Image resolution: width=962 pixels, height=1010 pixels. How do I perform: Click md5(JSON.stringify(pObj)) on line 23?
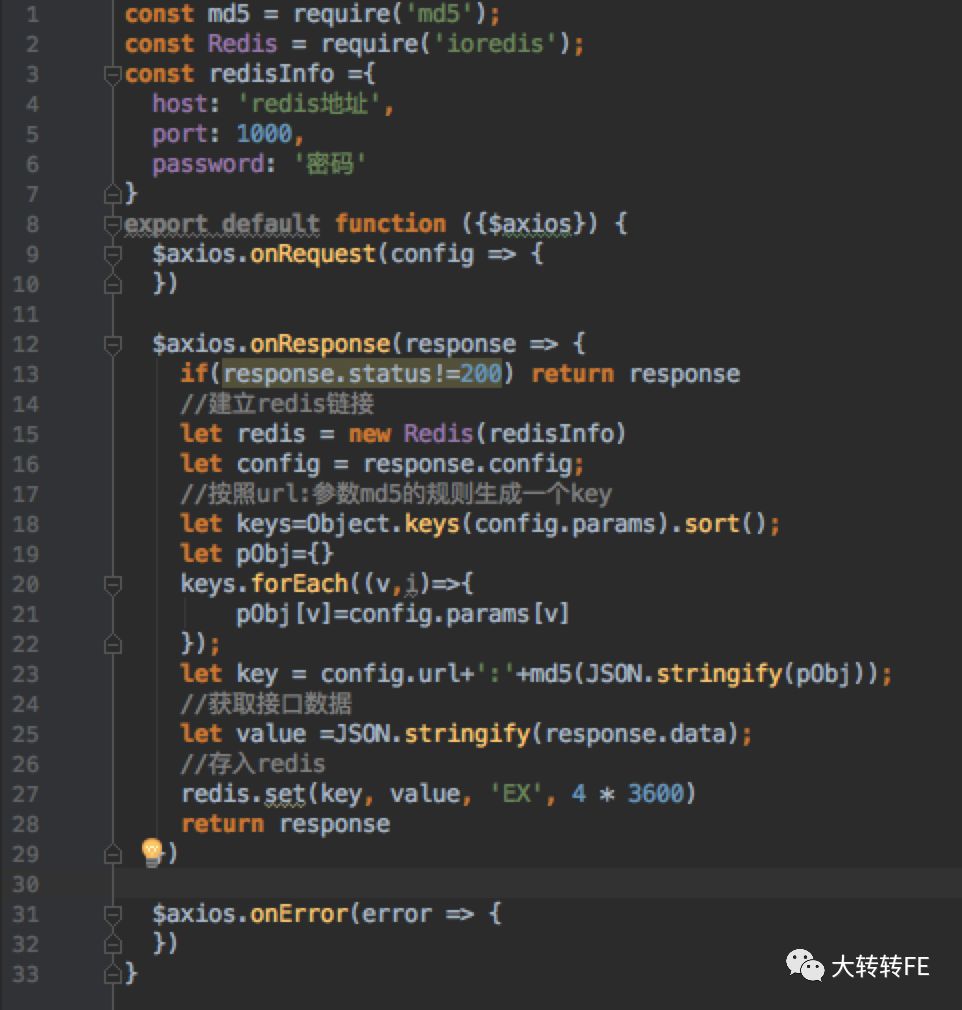coord(704,674)
